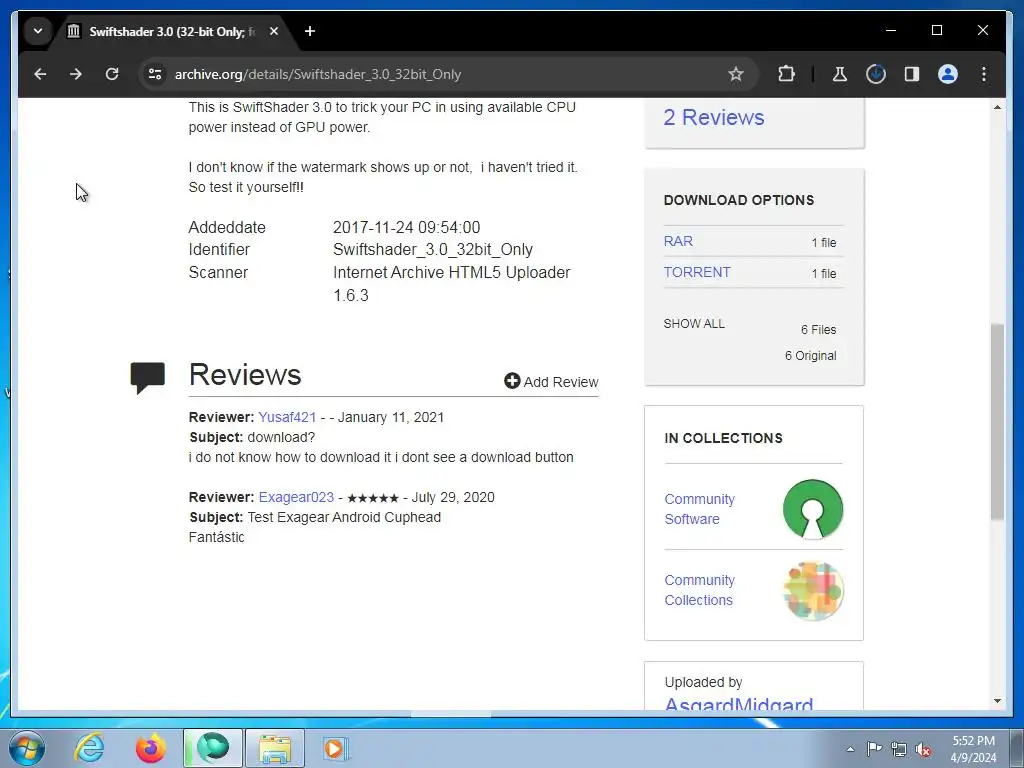Go forward to the next page

pyautogui.click(x=76, y=74)
